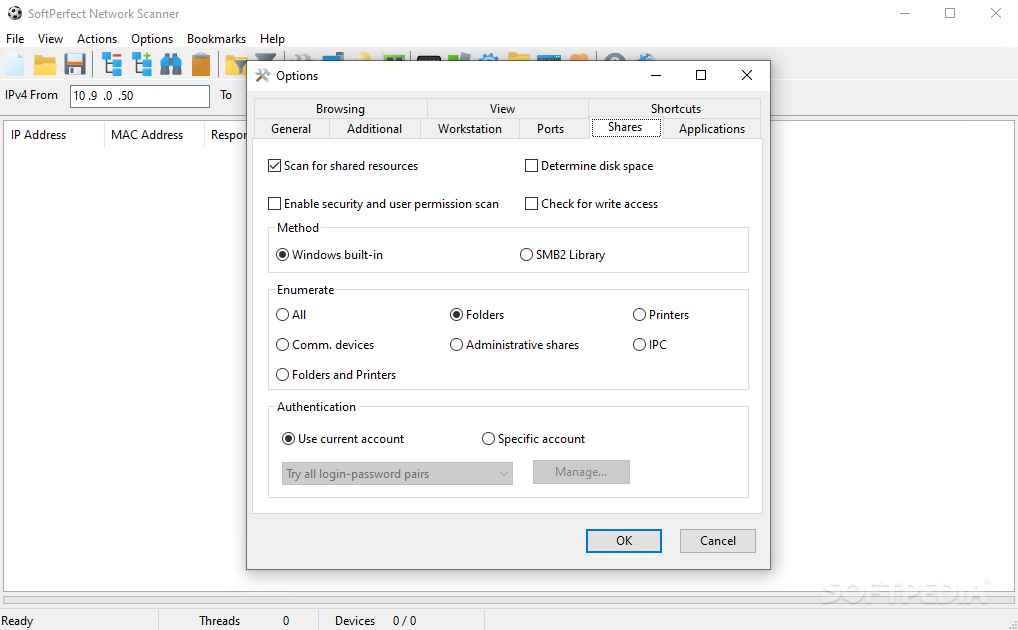Open file using the yellow folder icon

(45, 64)
